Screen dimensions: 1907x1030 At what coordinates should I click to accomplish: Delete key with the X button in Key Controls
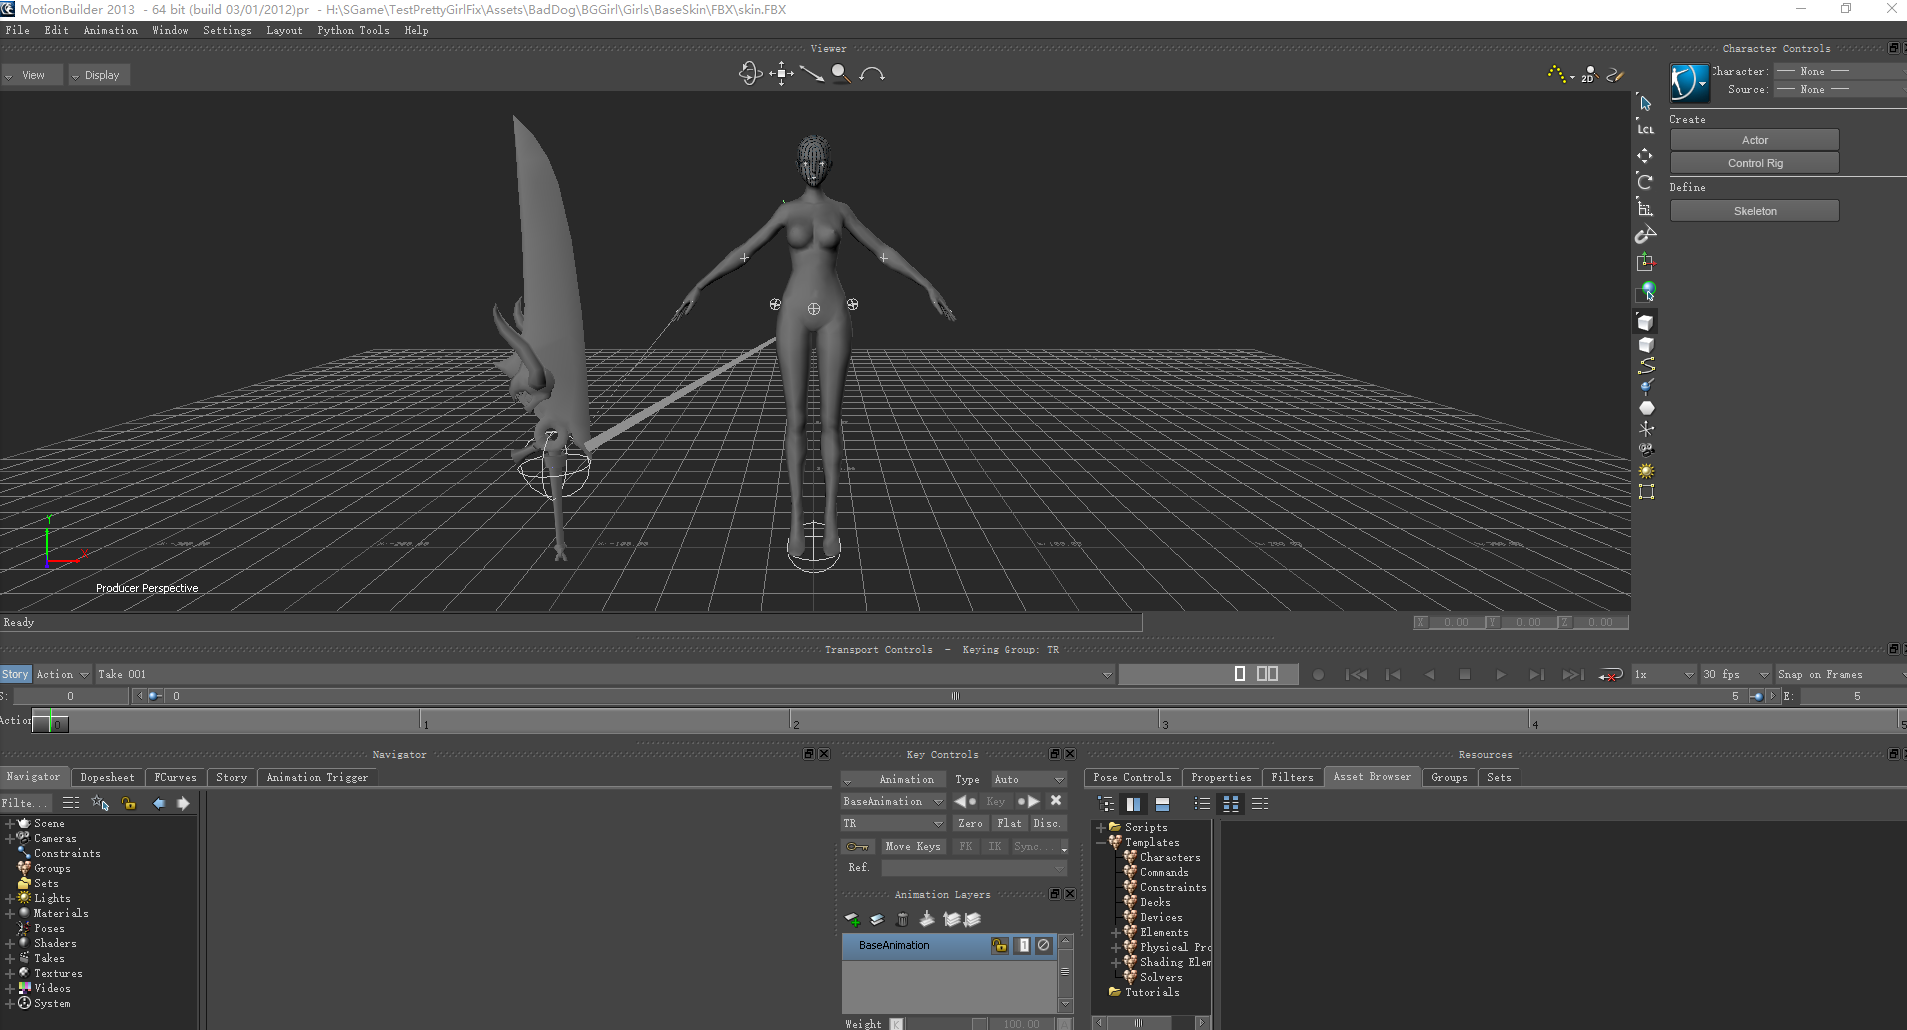tap(1056, 801)
